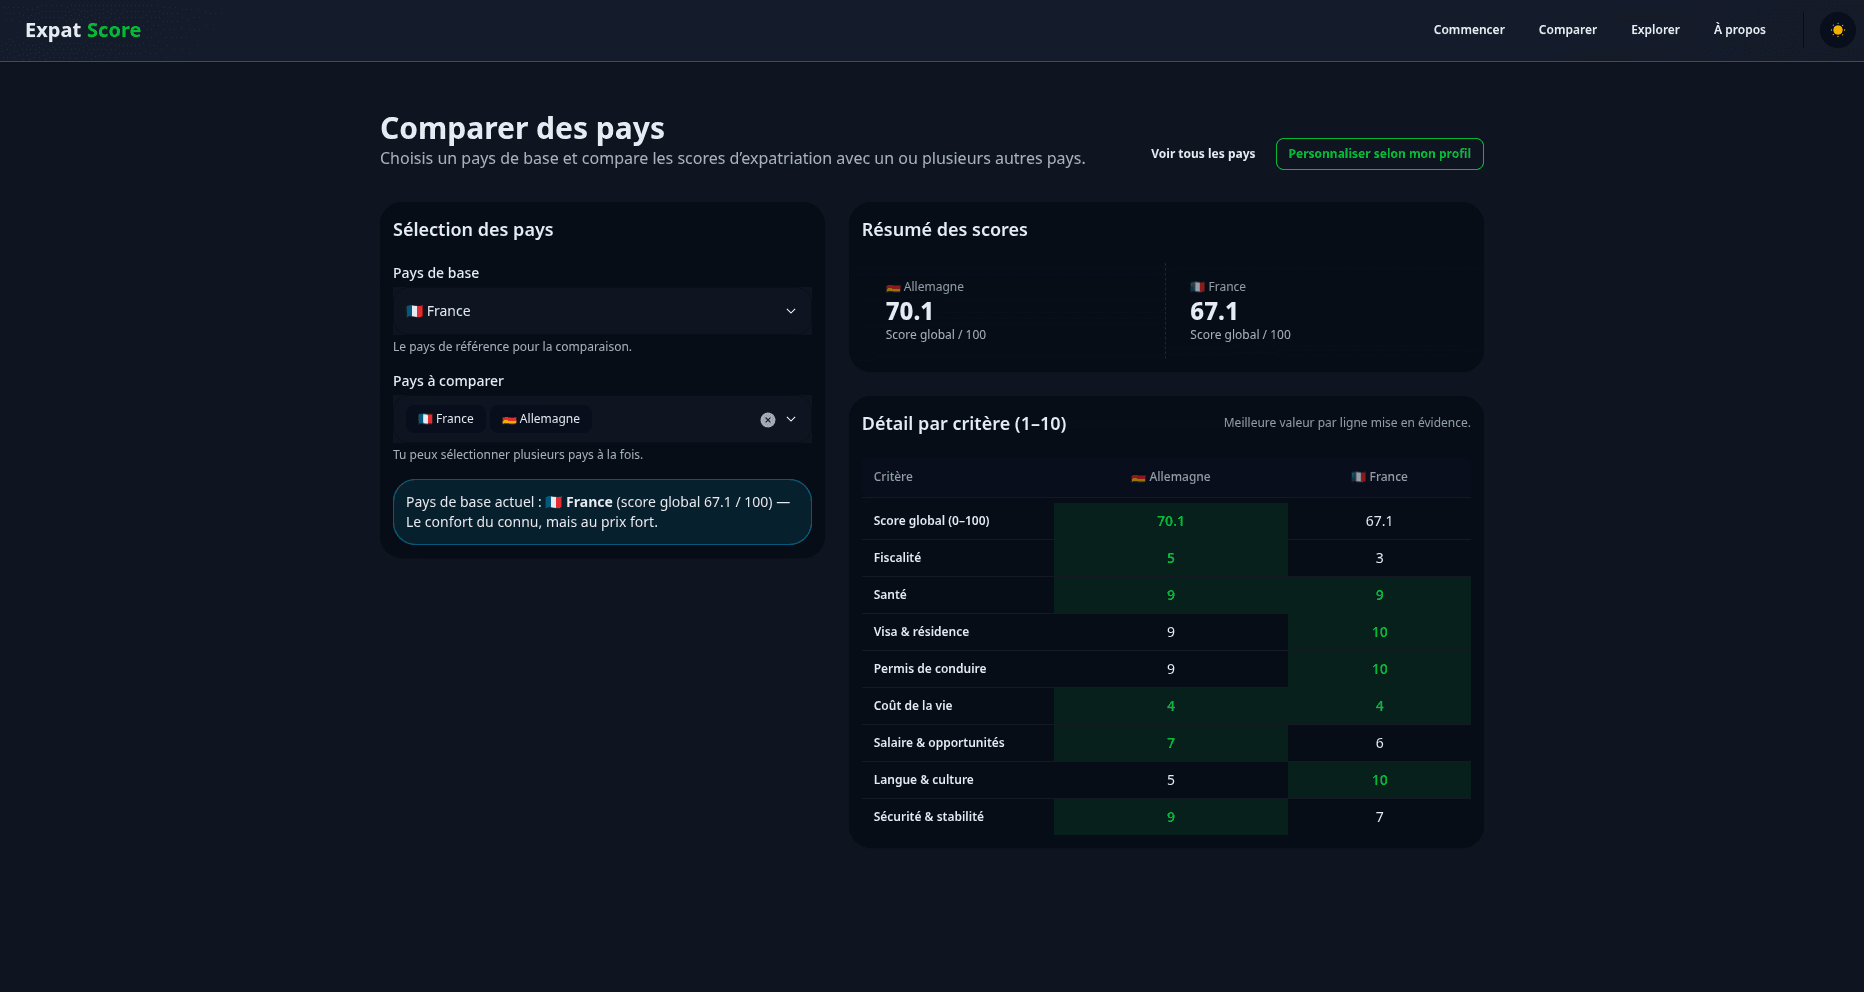Select the Allemagne score summary card

point(1013,311)
